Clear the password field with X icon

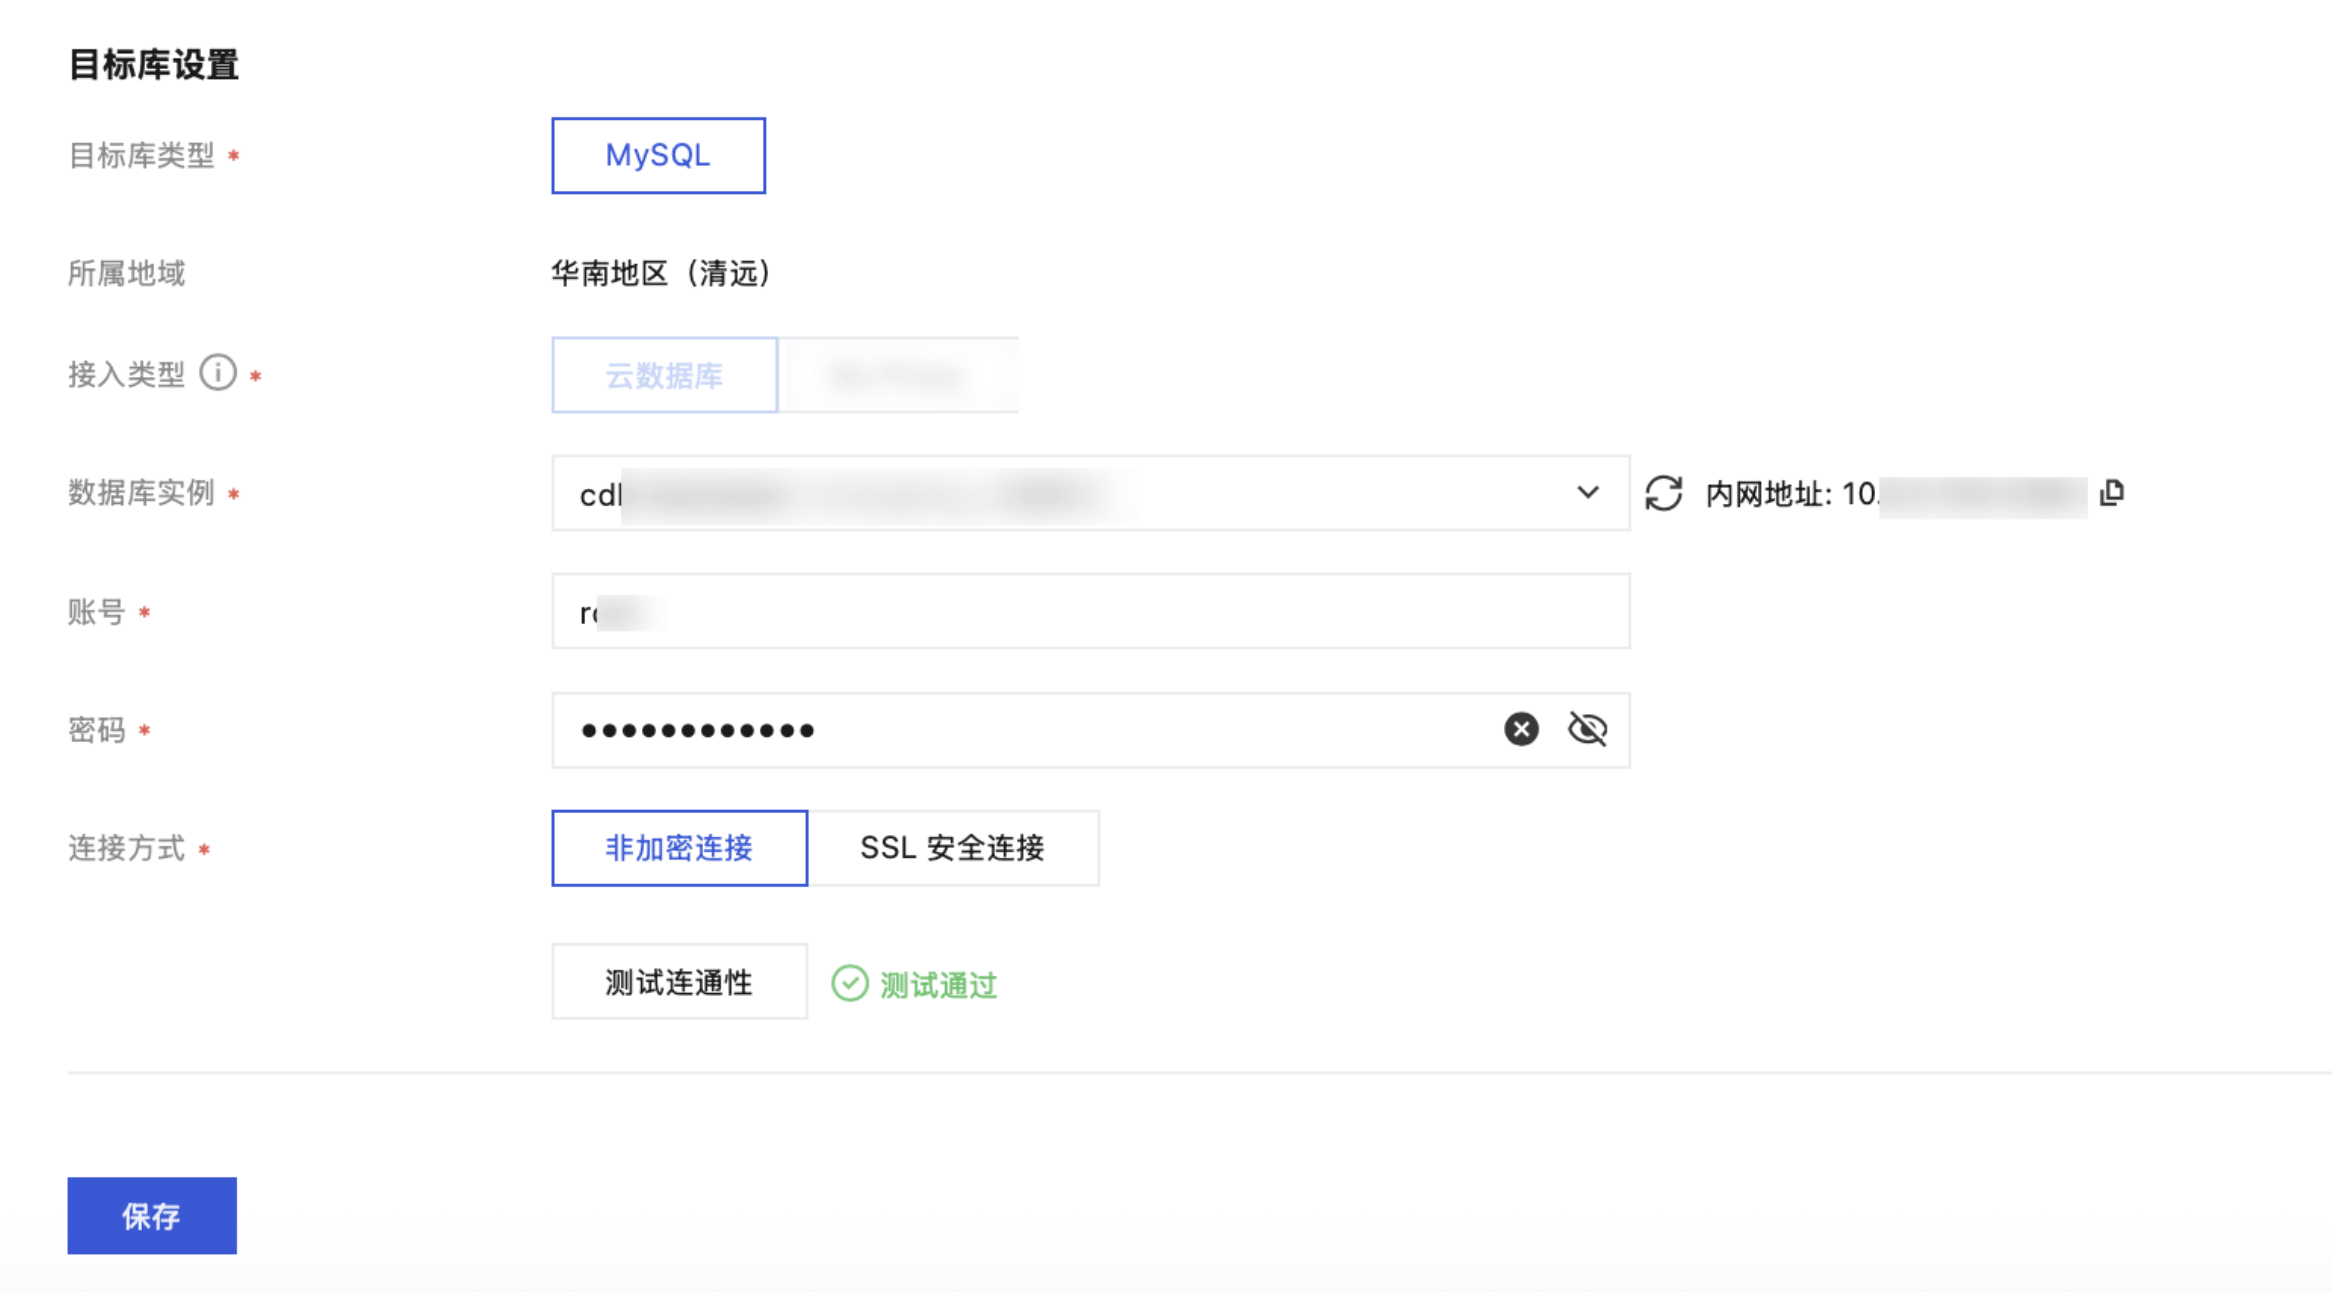pyautogui.click(x=1521, y=729)
